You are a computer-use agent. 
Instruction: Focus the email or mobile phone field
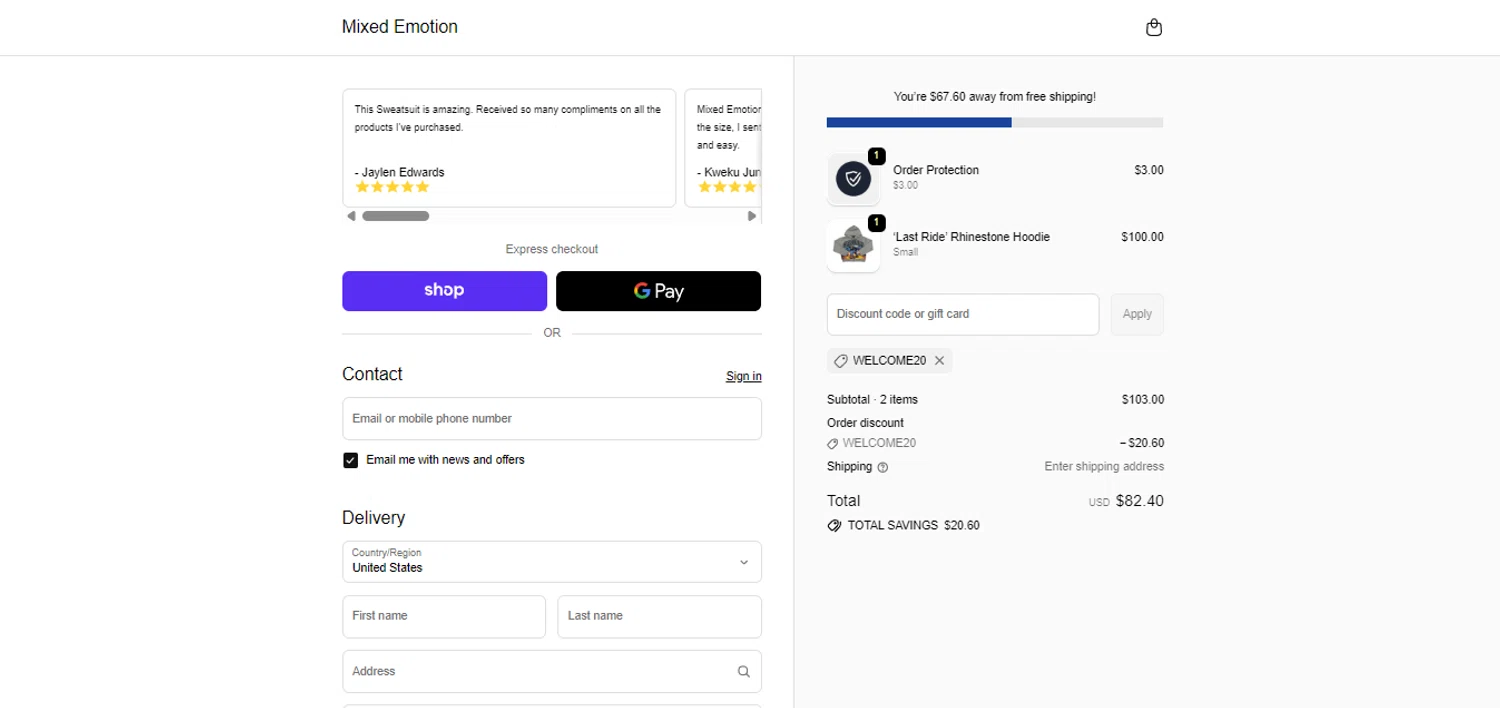pos(552,419)
